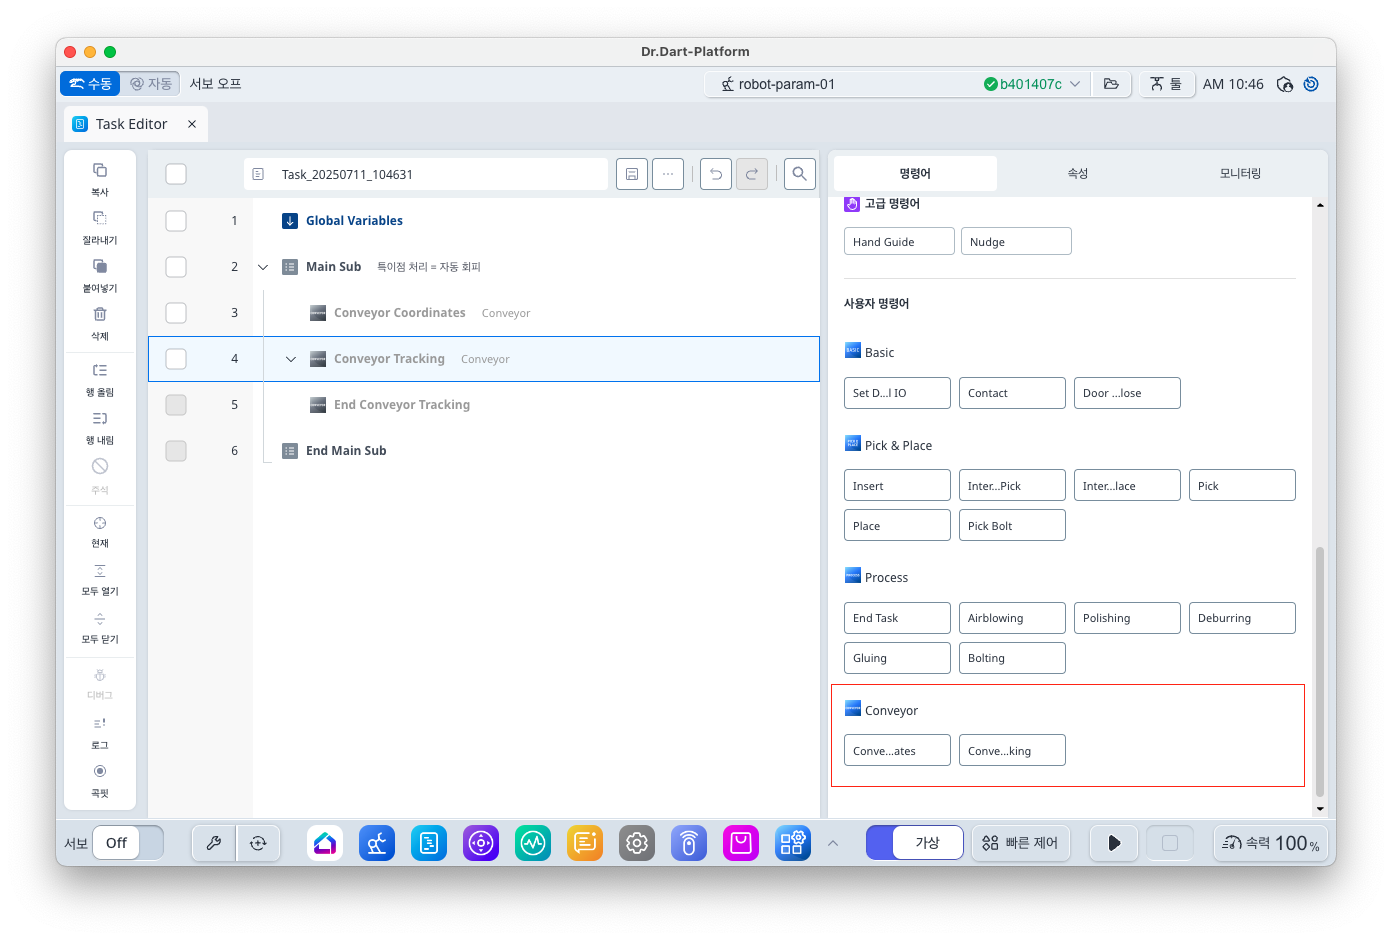Tick the checkbox for Conveyor Tracking row

point(176,359)
